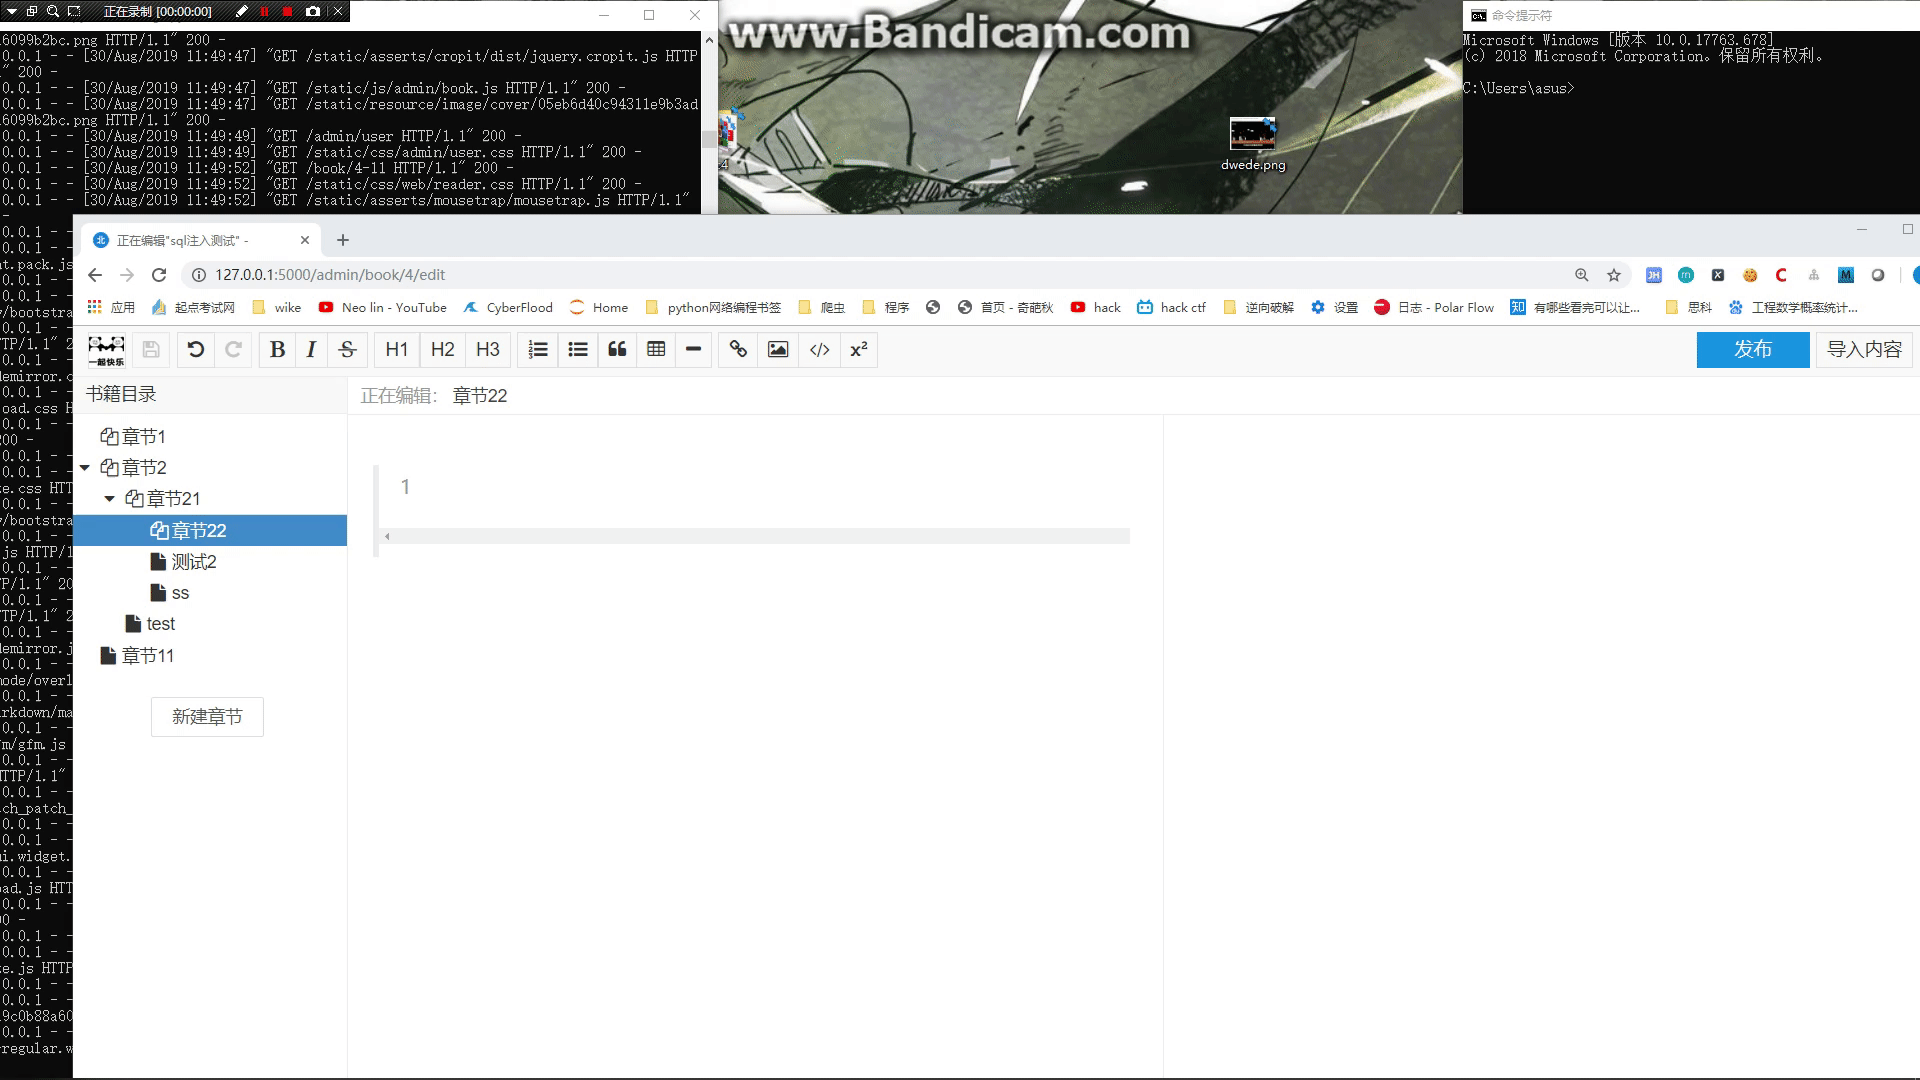
Task: Collapse the 章节21 tree node
Action: click(110, 498)
